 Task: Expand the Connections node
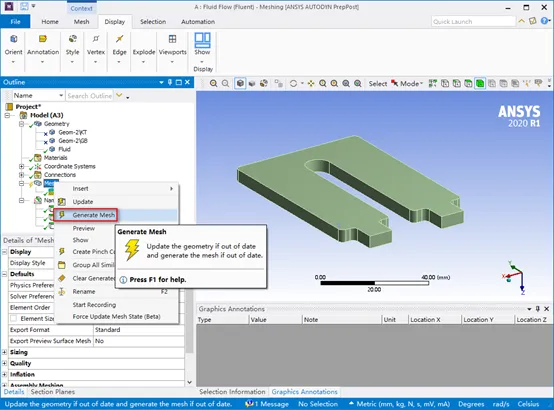click(x=22, y=175)
